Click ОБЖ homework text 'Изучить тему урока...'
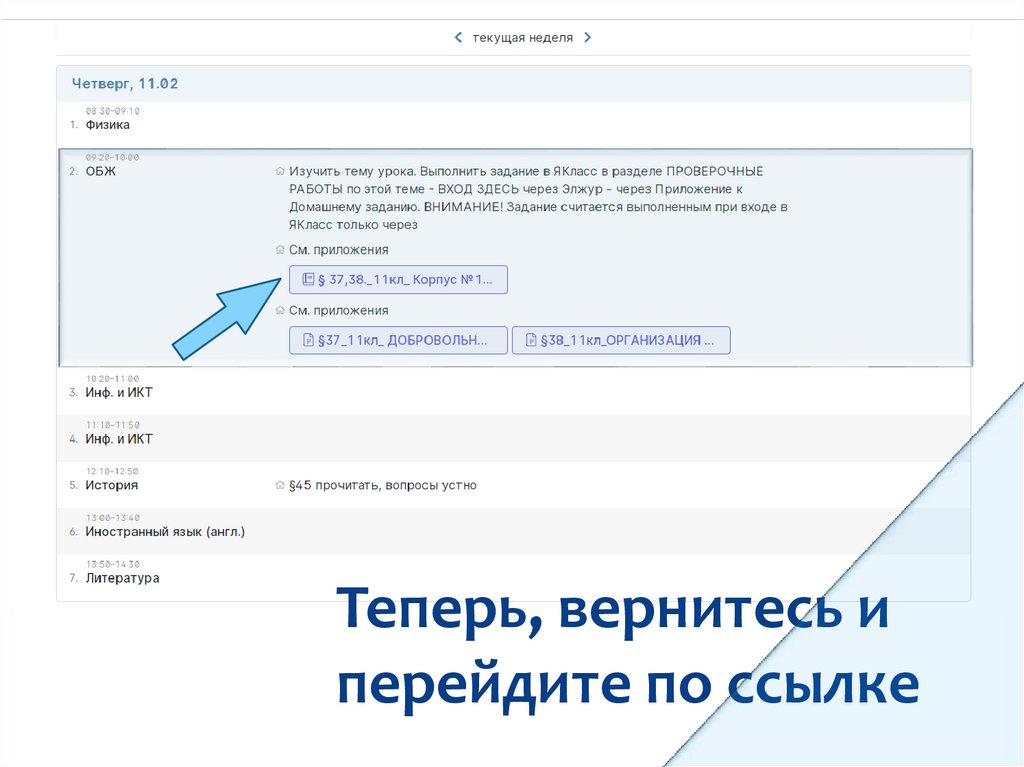This screenshot has height=767, width=1024. coord(538,198)
